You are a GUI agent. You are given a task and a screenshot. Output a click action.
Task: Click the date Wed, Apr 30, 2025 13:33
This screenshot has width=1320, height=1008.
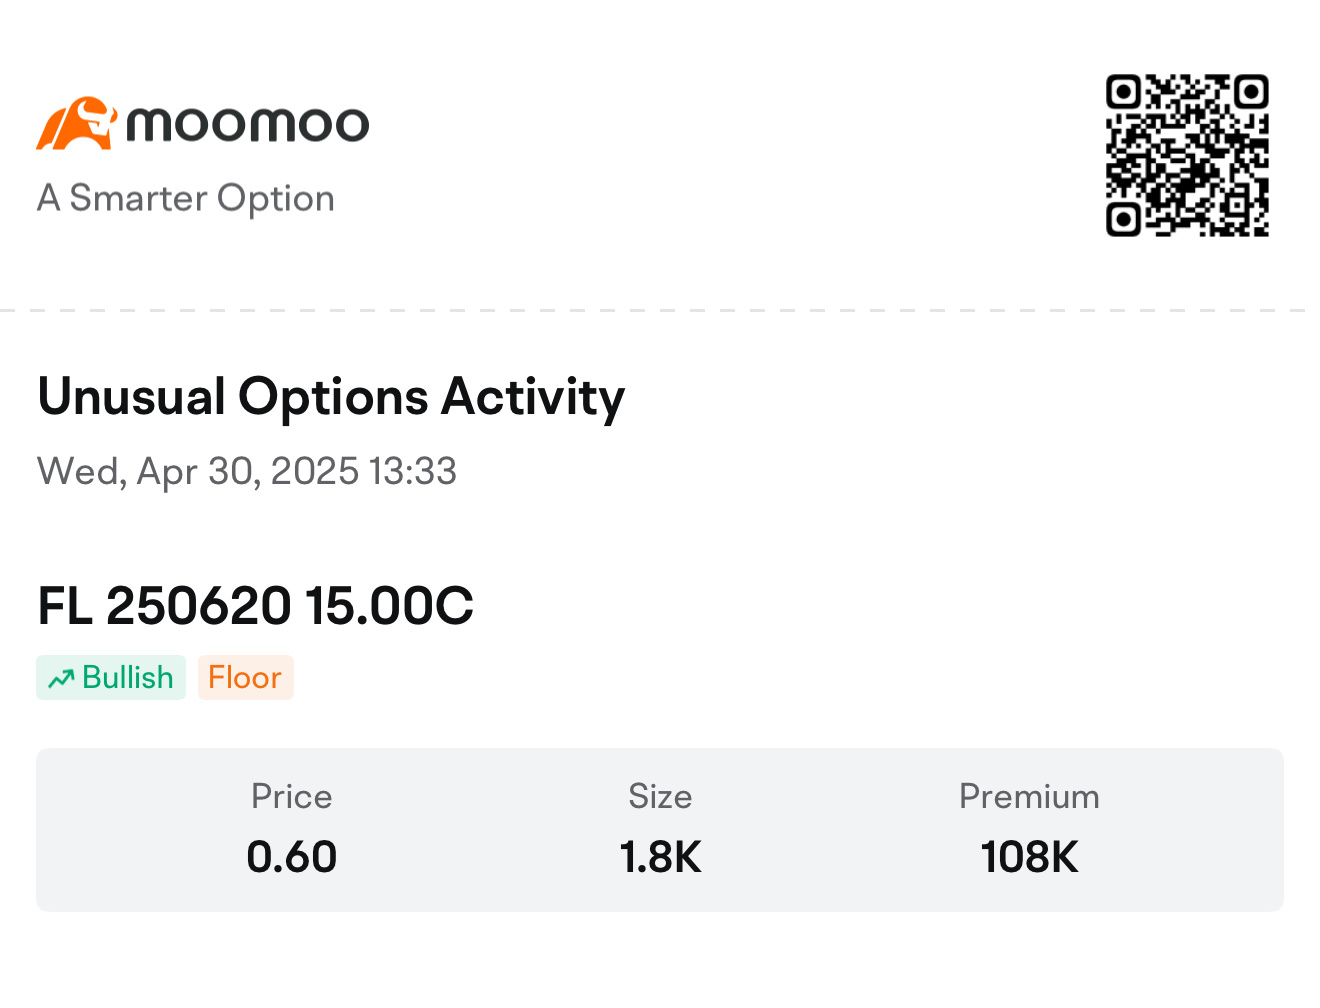point(247,471)
